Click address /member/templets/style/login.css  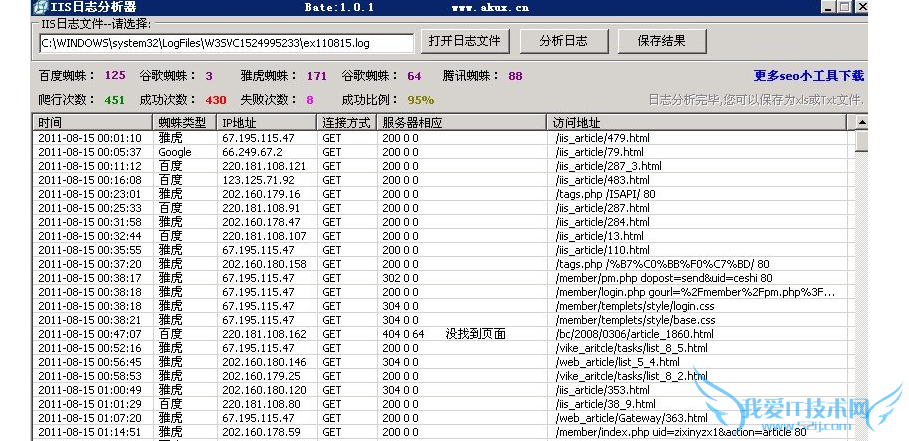point(635,306)
